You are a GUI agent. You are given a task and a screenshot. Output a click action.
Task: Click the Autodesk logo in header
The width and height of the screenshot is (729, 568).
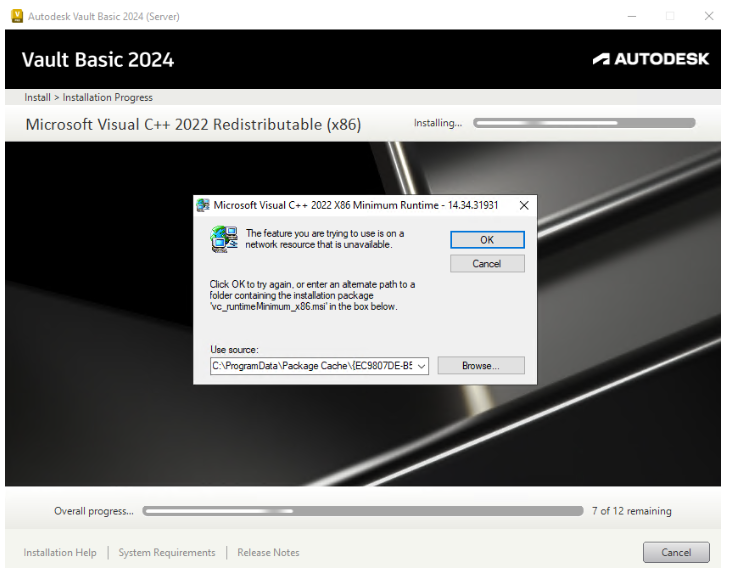point(651,59)
